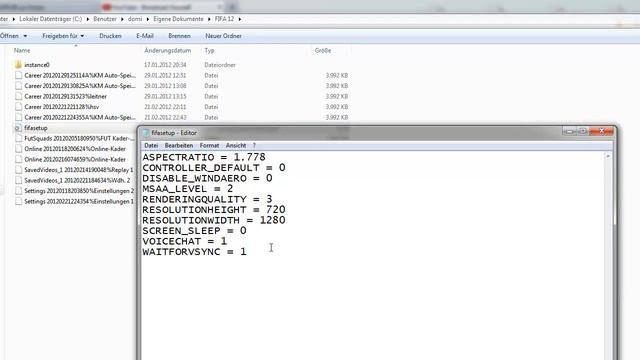Expand arrow after domi breadcrumb
This screenshot has width=640, height=360.
pos(148,19)
